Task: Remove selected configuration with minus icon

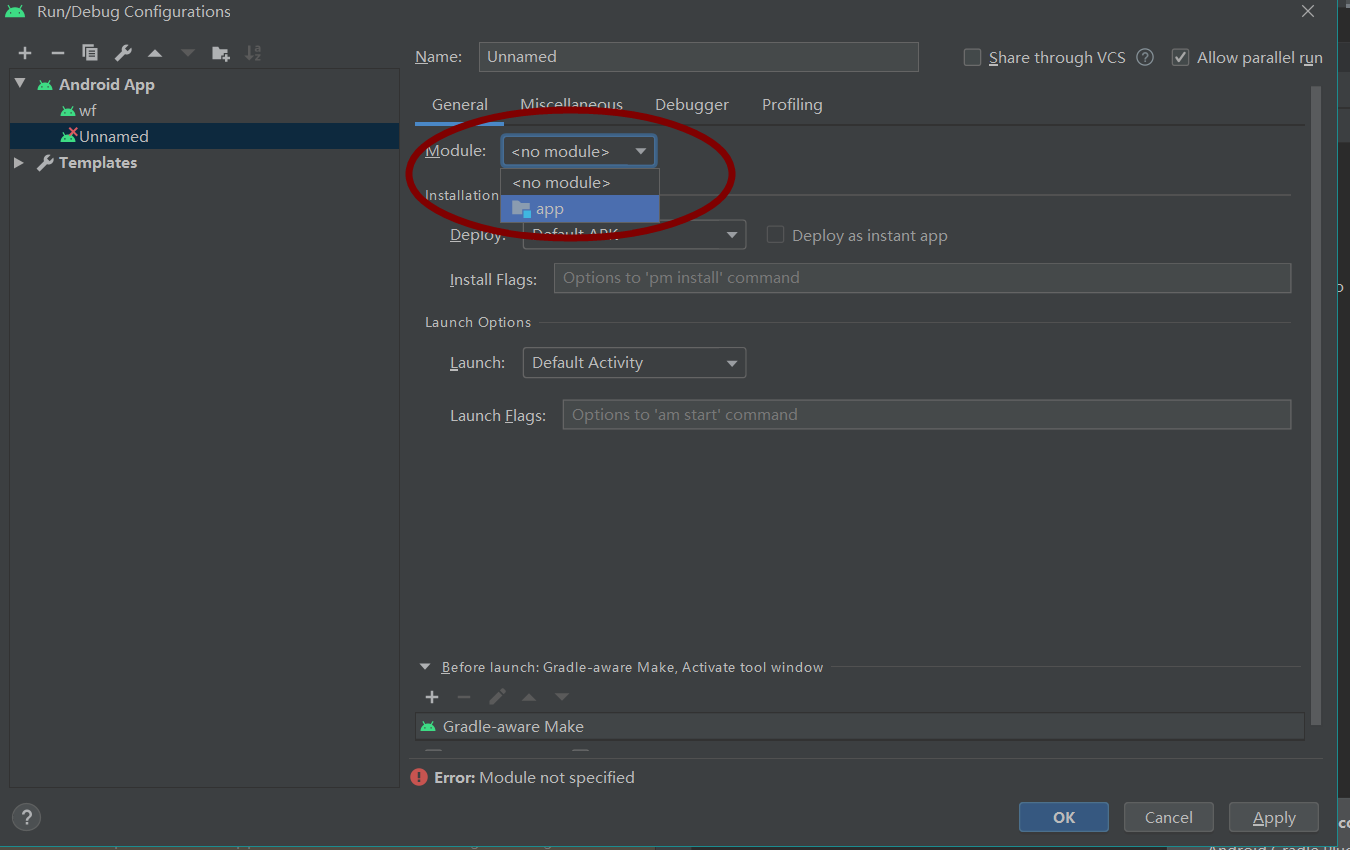Action: pos(58,53)
